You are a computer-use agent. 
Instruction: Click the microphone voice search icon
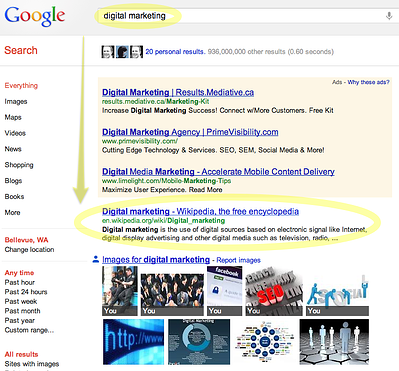click(389, 16)
